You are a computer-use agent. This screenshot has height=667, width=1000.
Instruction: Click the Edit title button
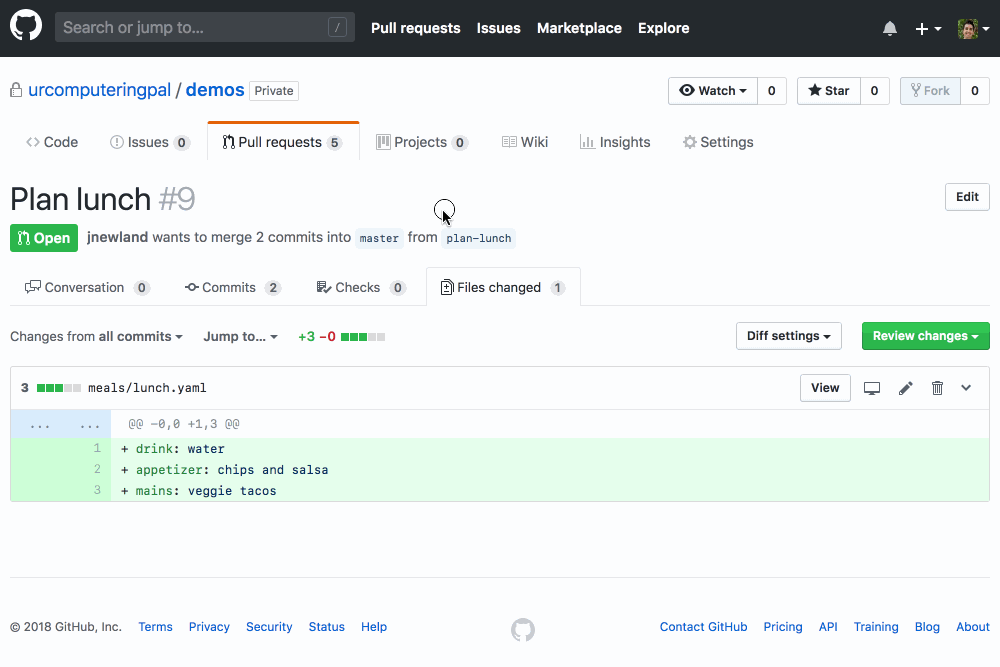click(x=967, y=197)
